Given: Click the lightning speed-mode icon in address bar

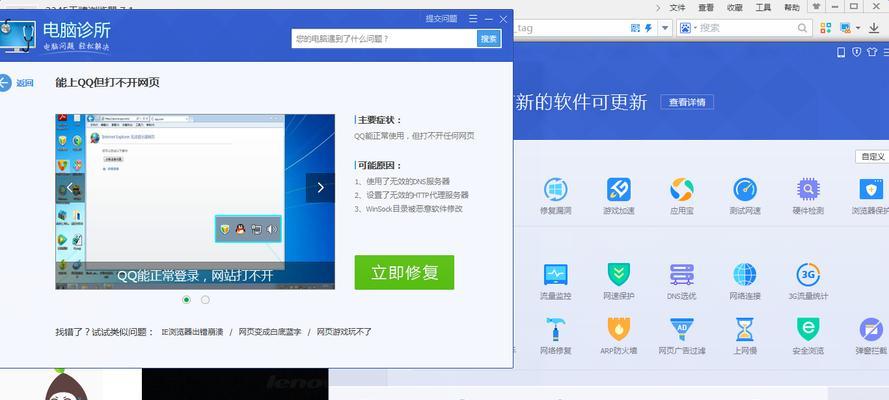Looking at the screenshot, I should [x=649, y=28].
